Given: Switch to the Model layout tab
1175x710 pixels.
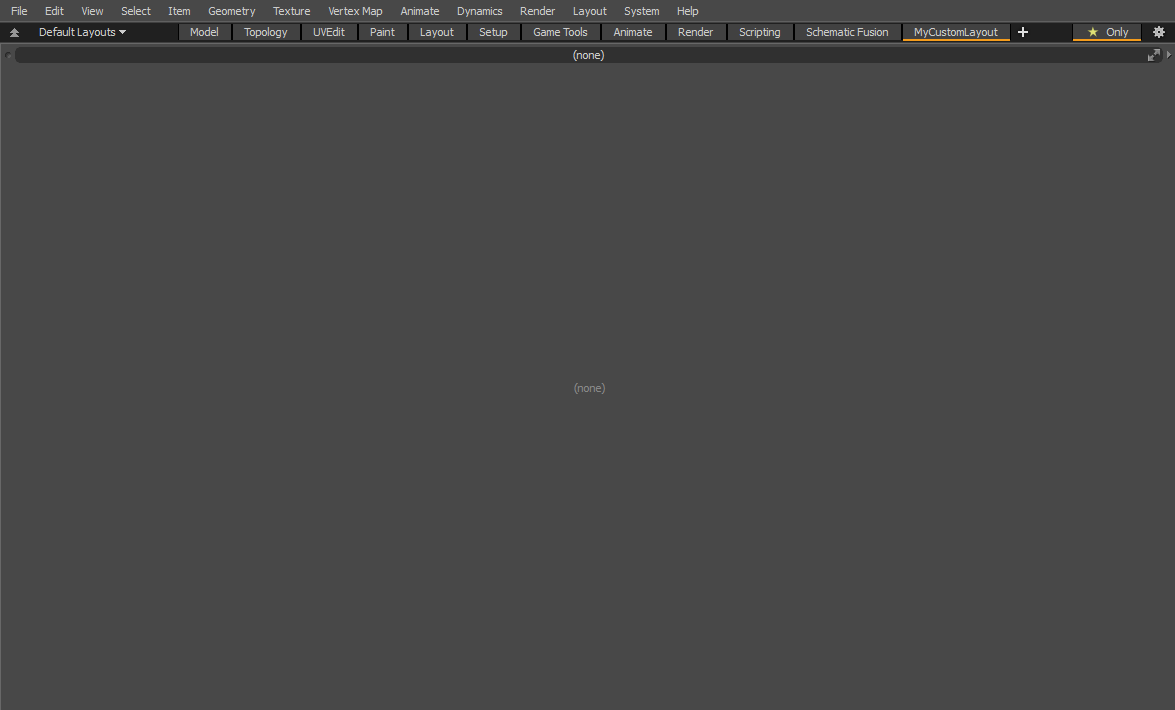Looking at the screenshot, I should (204, 32).
